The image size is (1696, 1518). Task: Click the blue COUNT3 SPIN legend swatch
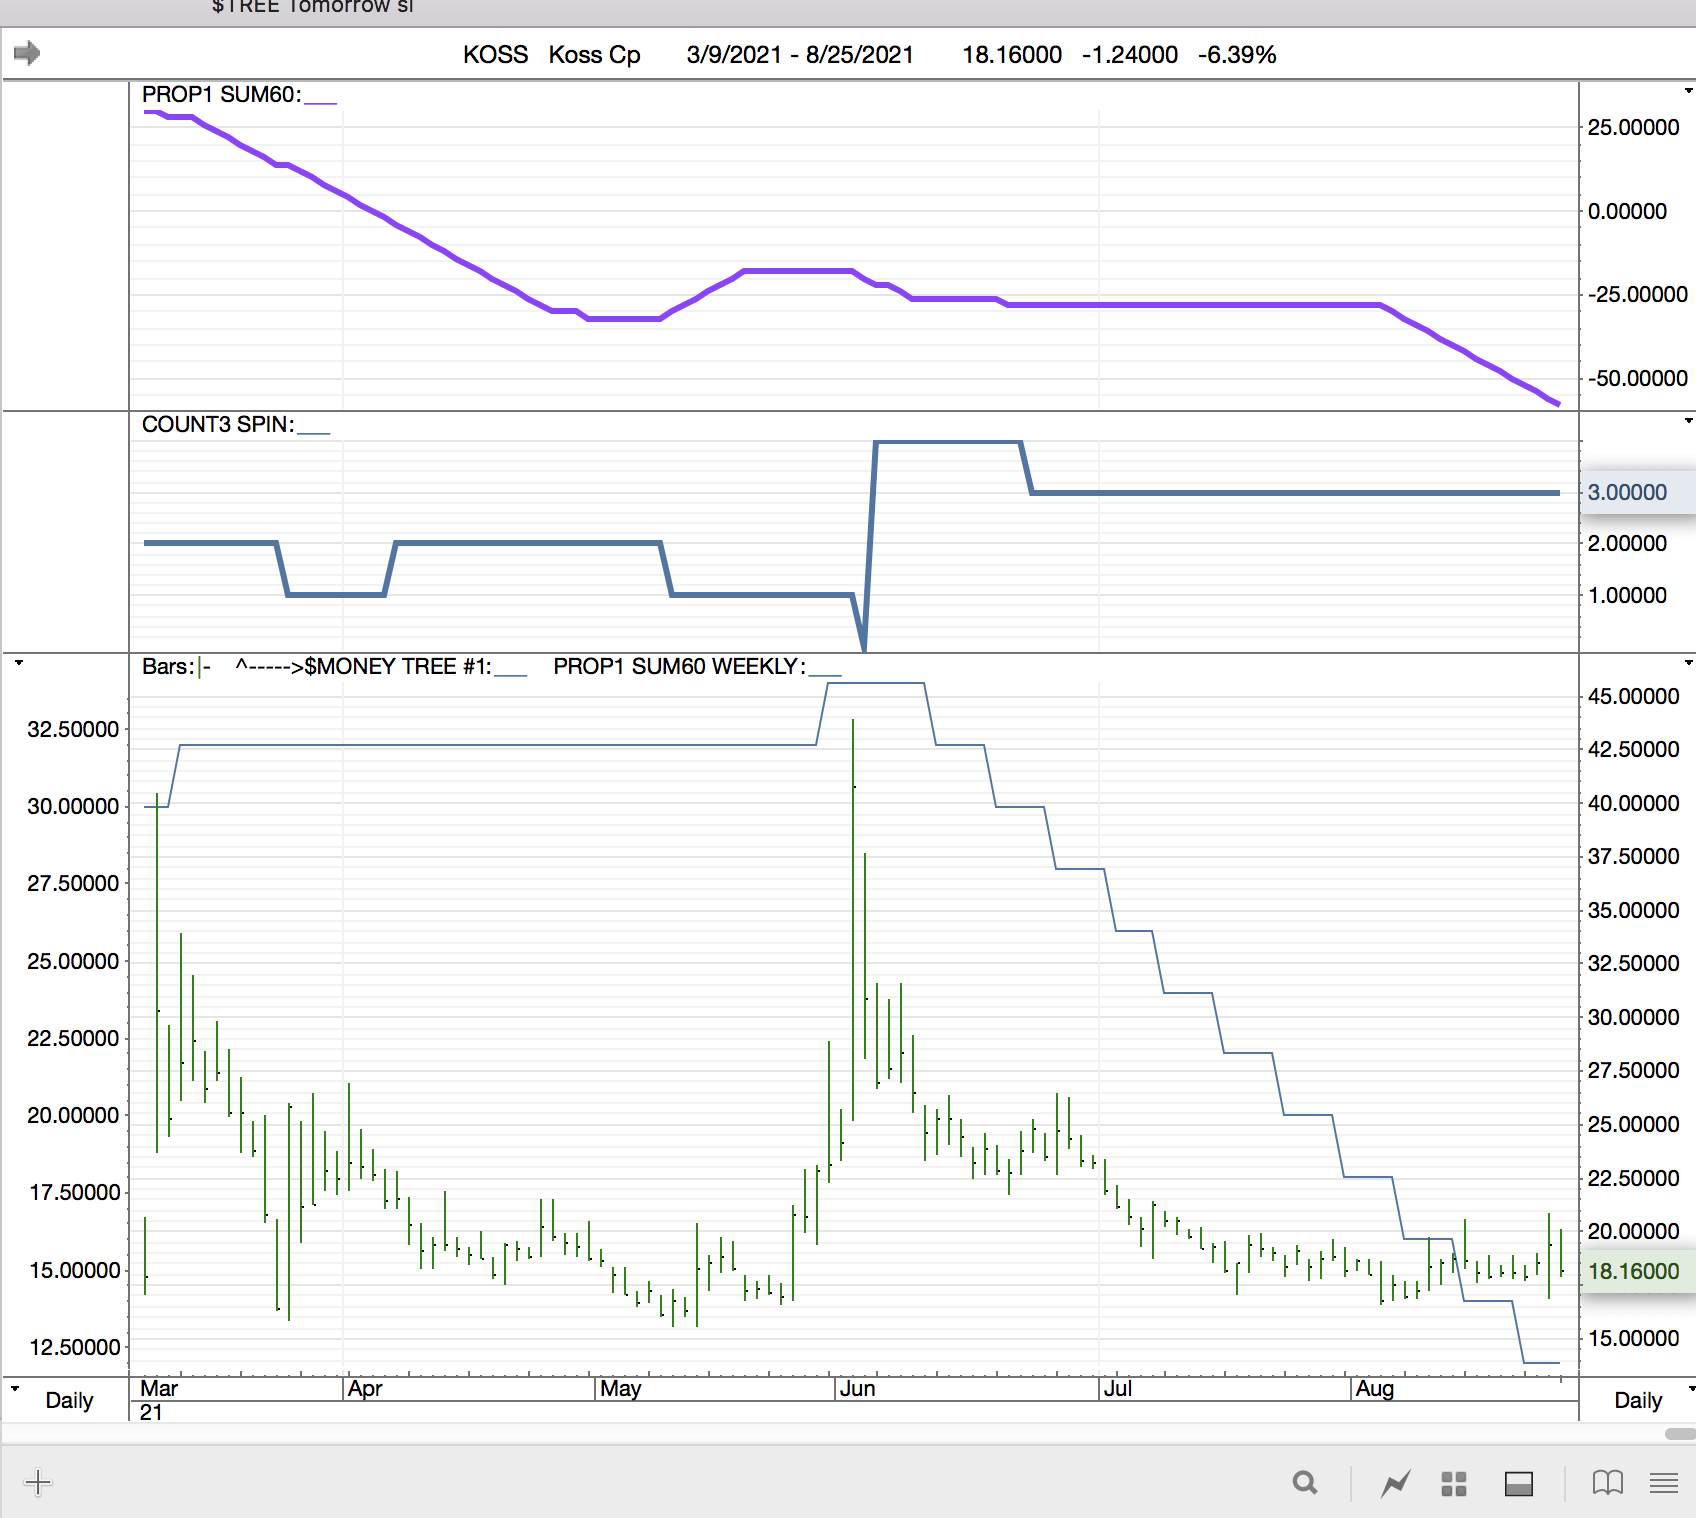[x=313, y=430]
